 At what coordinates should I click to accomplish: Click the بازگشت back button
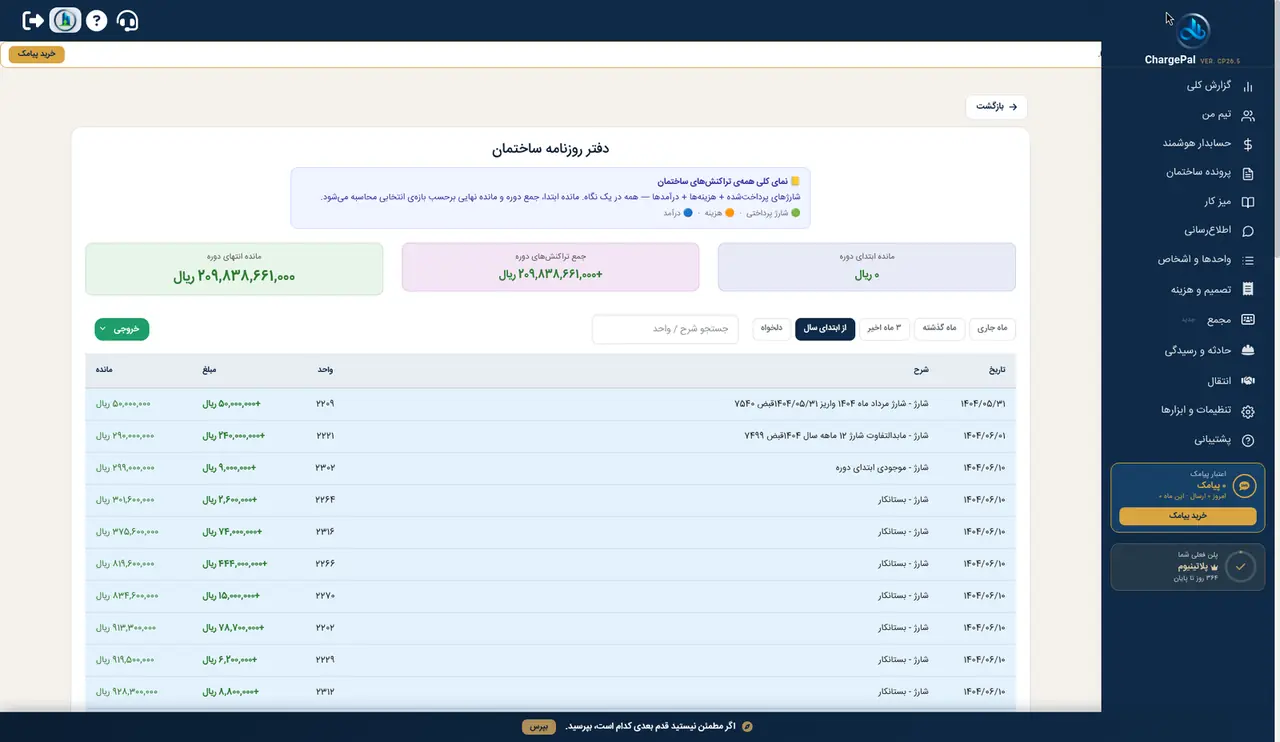996,106
